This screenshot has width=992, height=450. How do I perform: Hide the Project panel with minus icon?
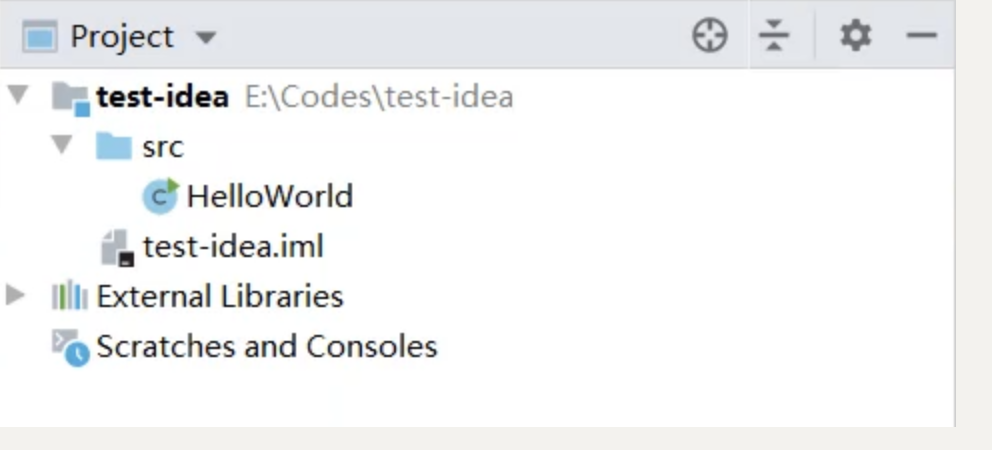point(921,35)
